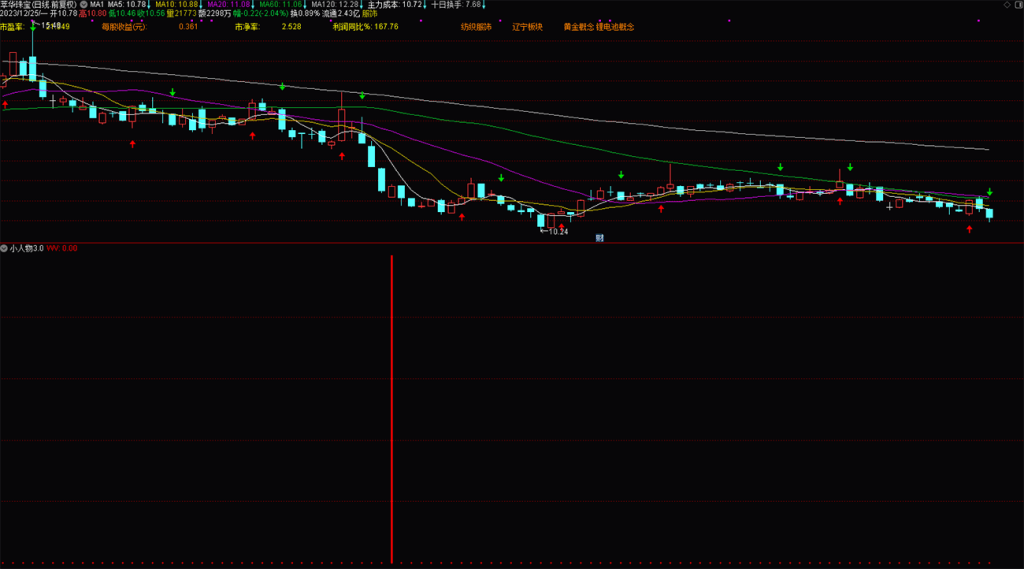This screenshot has height=569, width=1024.
Task: Click the green arrow above the first candles
Action: click(x=33, y=28)
